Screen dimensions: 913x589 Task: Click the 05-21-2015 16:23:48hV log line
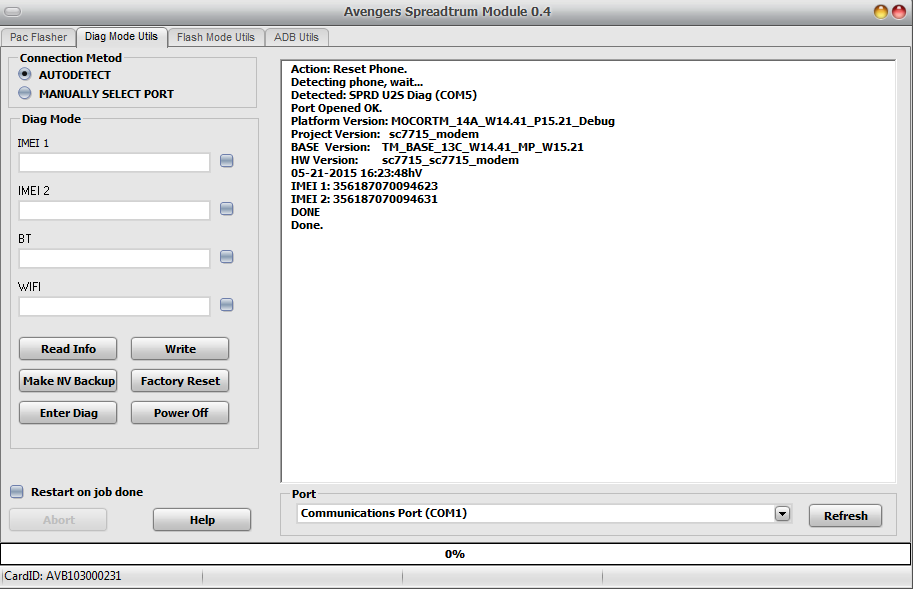pyautogui.click(x=356, y=173)
